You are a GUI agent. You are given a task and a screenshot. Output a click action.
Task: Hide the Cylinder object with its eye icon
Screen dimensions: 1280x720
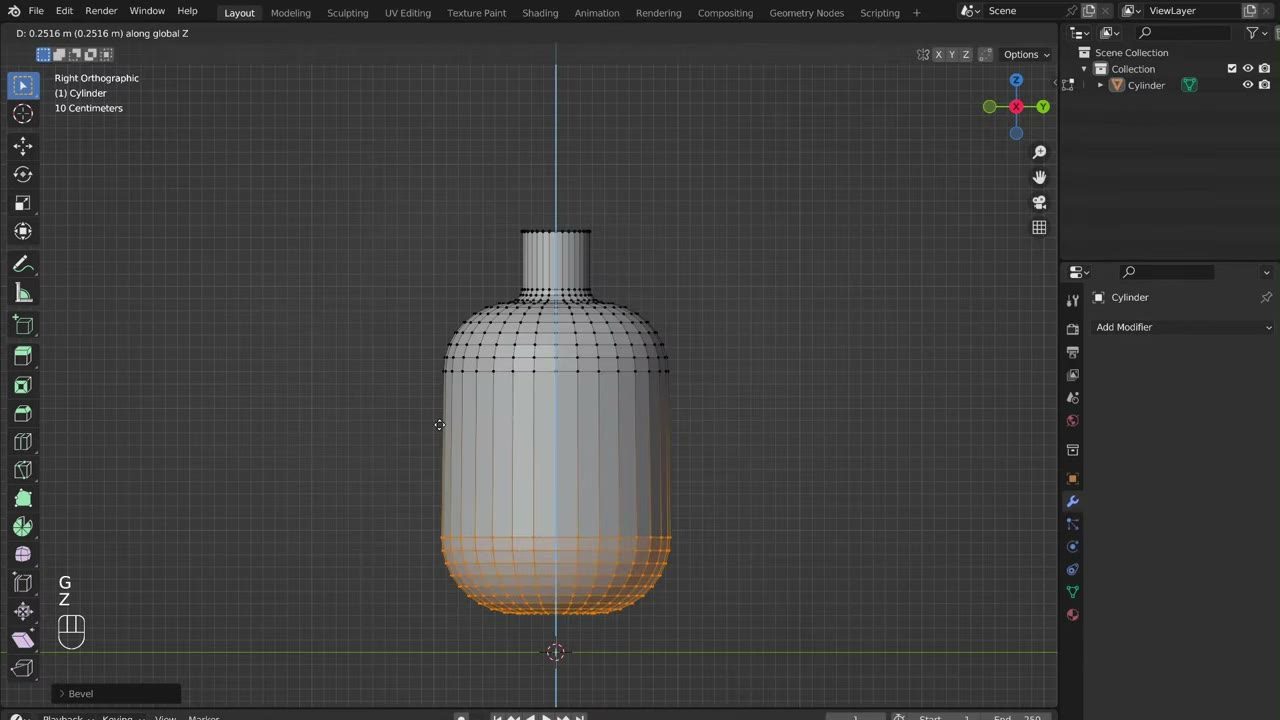[x=1248, y=85]
